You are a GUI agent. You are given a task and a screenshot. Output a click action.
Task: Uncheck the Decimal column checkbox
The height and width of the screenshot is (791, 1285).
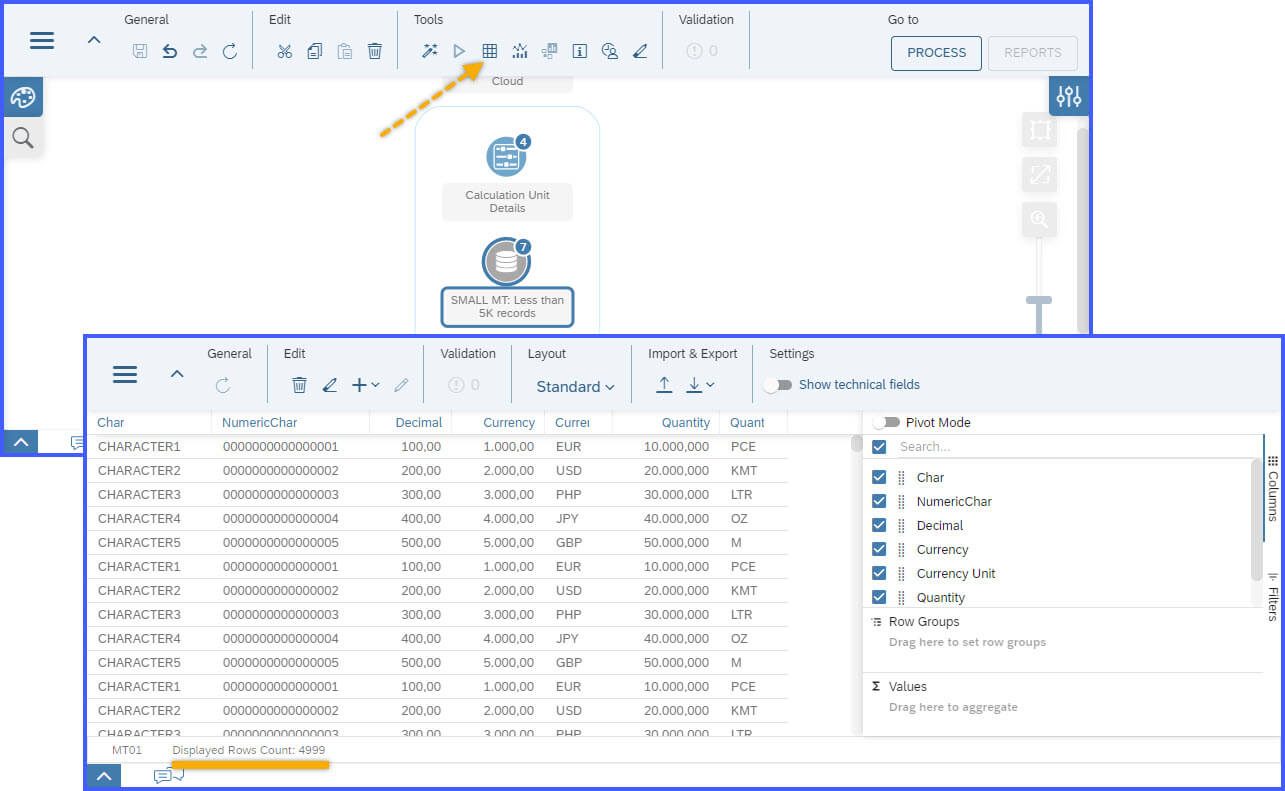[878, 525]
